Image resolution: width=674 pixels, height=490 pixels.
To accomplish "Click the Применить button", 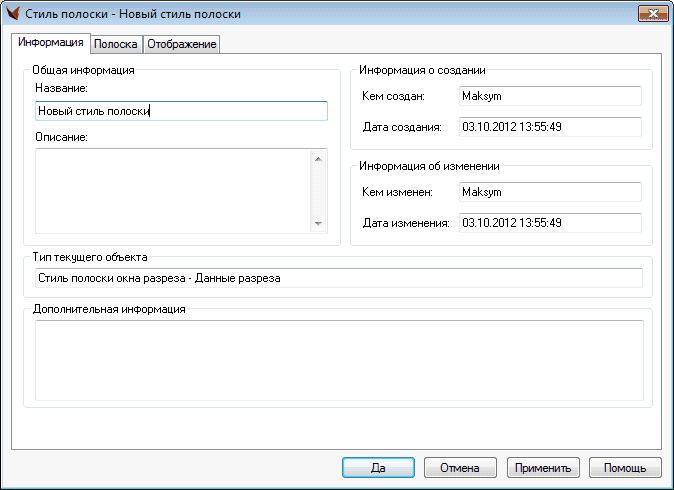I will click(544, 467).
